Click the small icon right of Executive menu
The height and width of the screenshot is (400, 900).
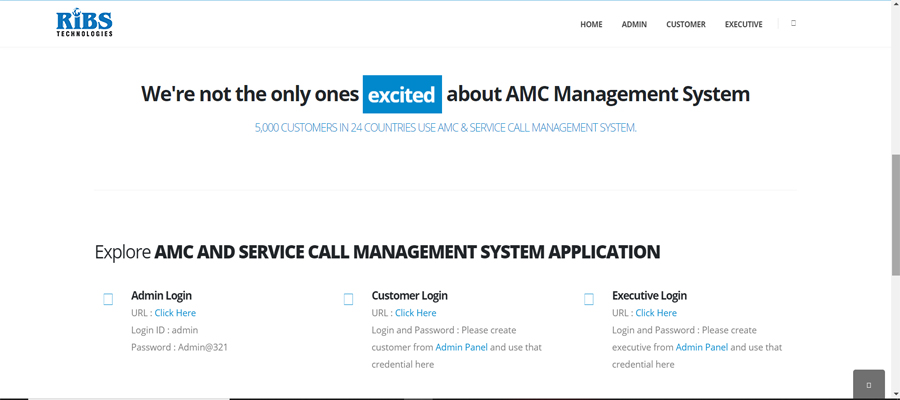tap(793, 23)
